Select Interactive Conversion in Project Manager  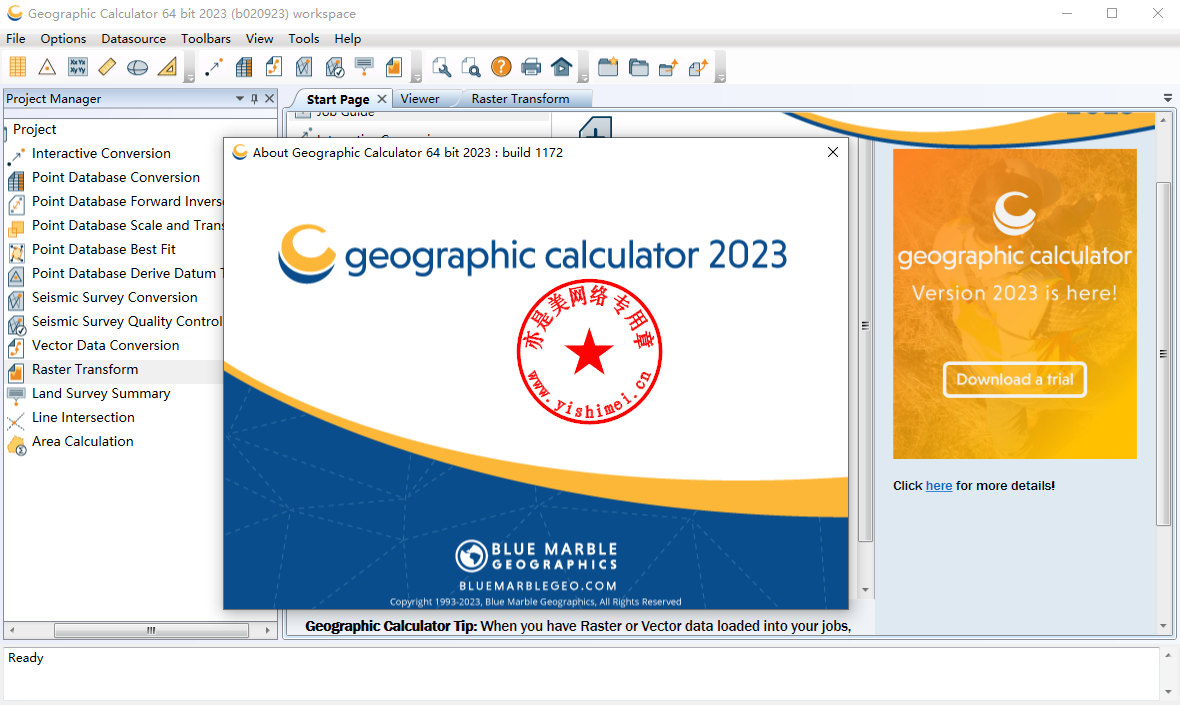tap(102, 153)
